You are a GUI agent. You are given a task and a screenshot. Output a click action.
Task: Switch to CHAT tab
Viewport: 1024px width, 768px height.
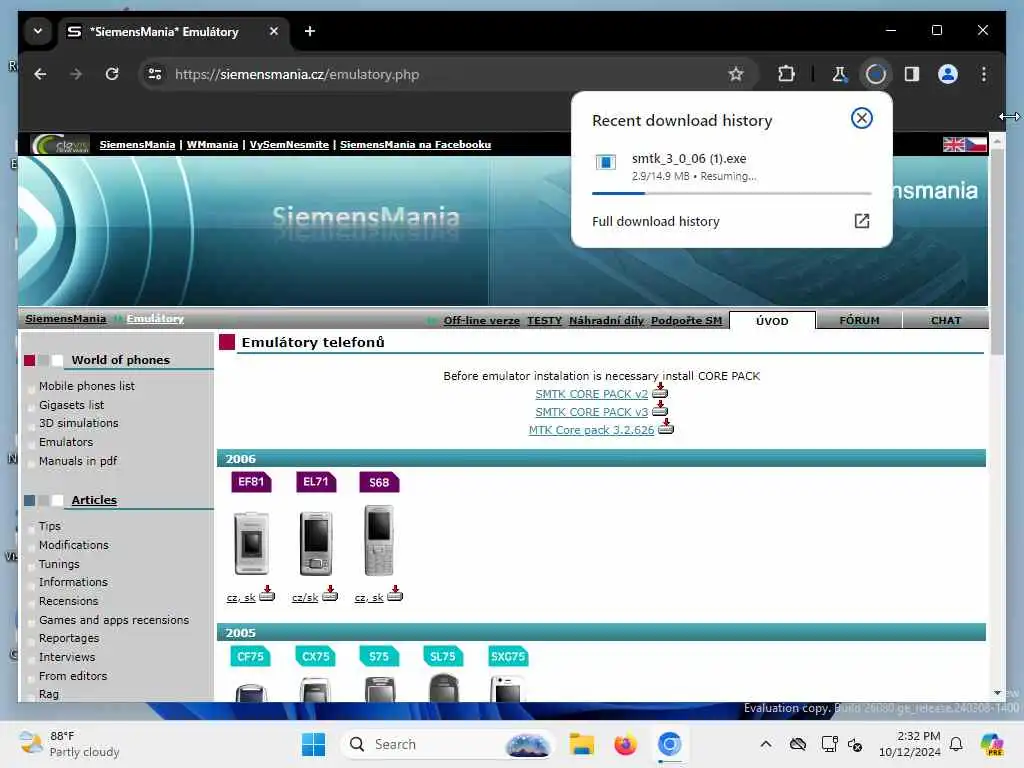[946, 321]
